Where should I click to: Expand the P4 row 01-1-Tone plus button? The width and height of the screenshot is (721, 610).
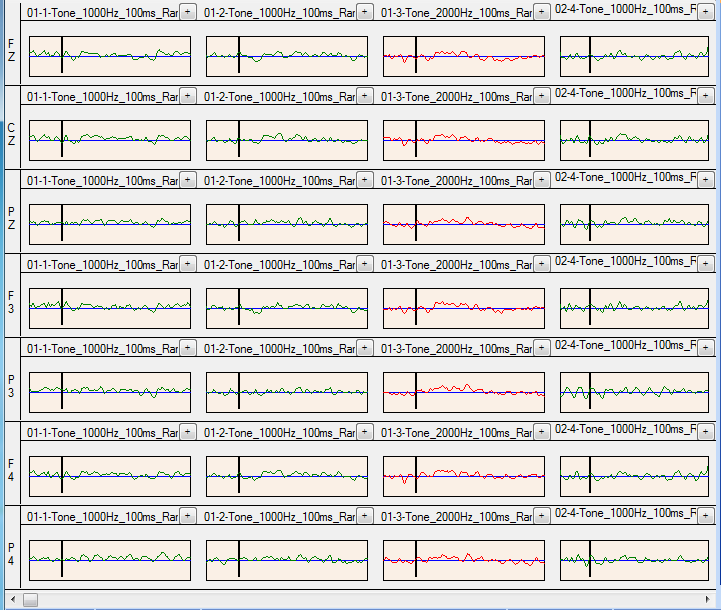(x=188, y=516)
